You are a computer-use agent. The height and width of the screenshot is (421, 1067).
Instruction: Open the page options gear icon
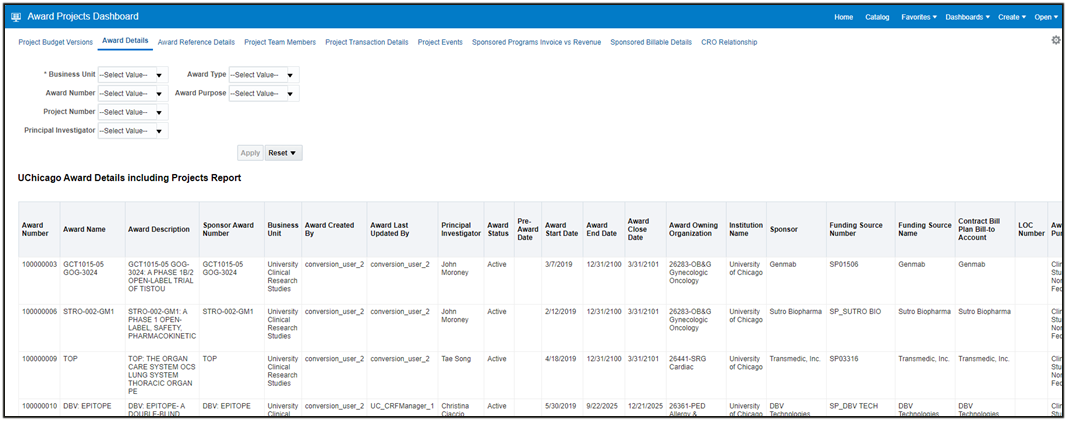[1056, 40]
